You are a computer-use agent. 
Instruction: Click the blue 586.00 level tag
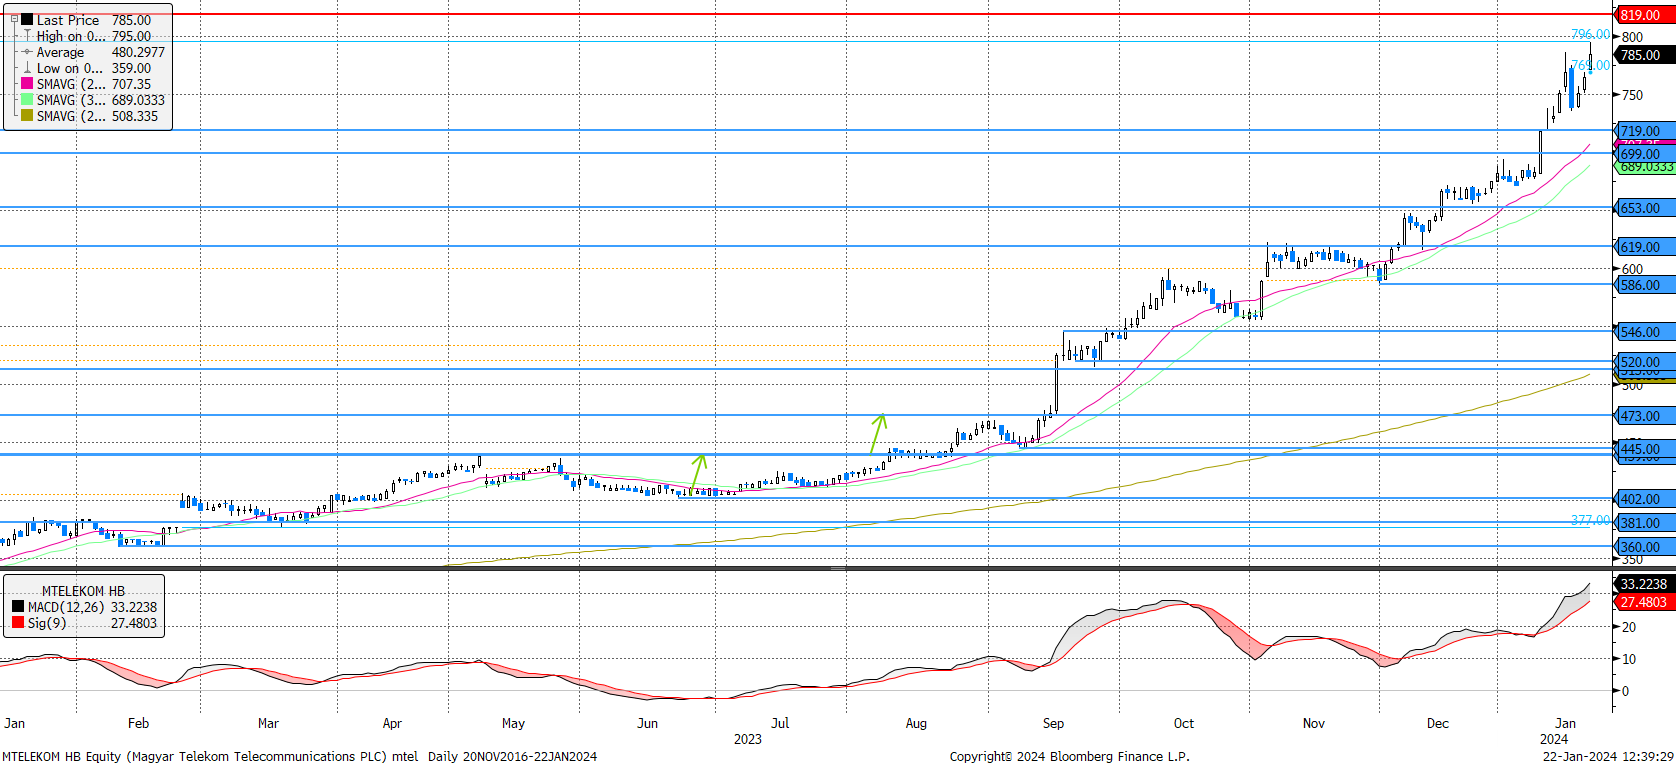click(x=1645, y=285)
